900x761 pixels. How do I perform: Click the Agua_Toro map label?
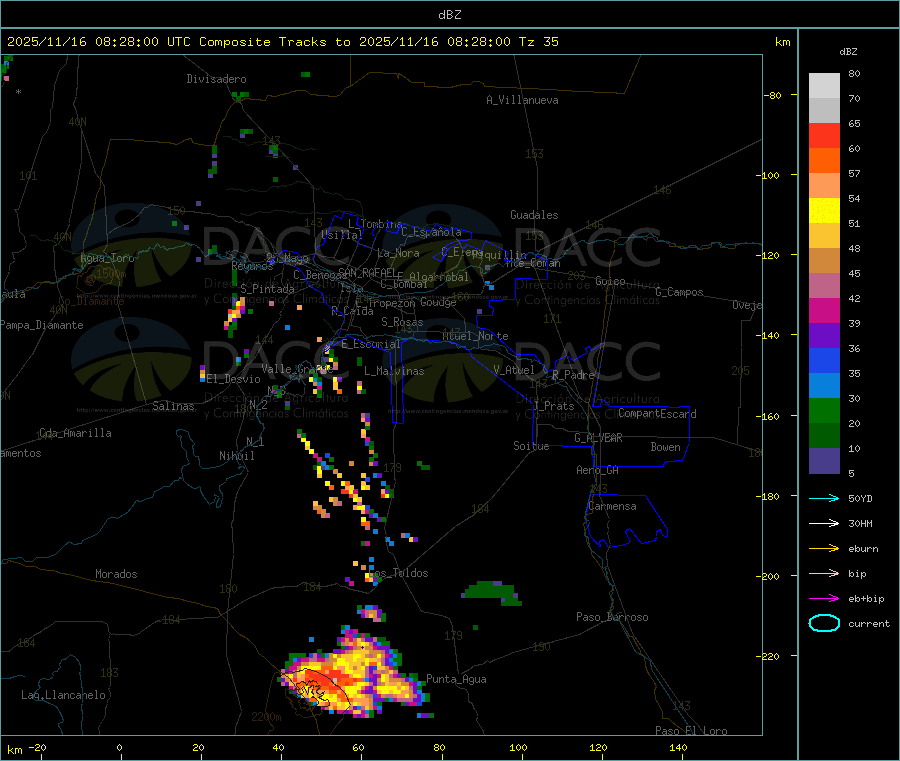107,258
